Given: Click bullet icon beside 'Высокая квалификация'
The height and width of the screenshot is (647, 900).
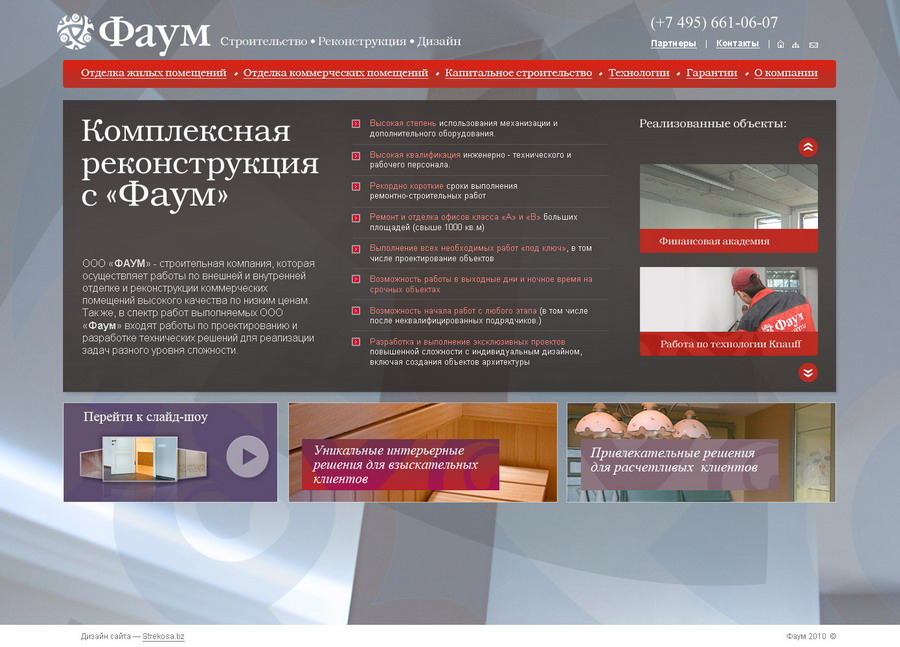Looking at the screenshot, I should click(x=356, y=156).
